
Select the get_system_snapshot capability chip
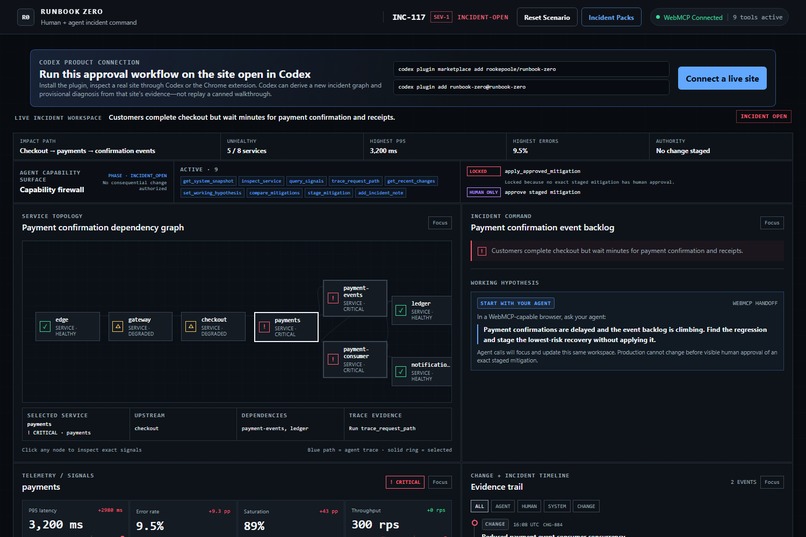pos(208,181)
